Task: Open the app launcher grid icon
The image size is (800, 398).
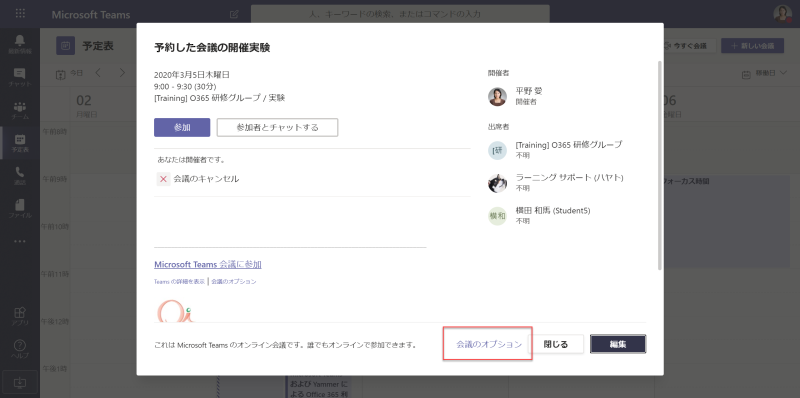Action: point(20,14)
